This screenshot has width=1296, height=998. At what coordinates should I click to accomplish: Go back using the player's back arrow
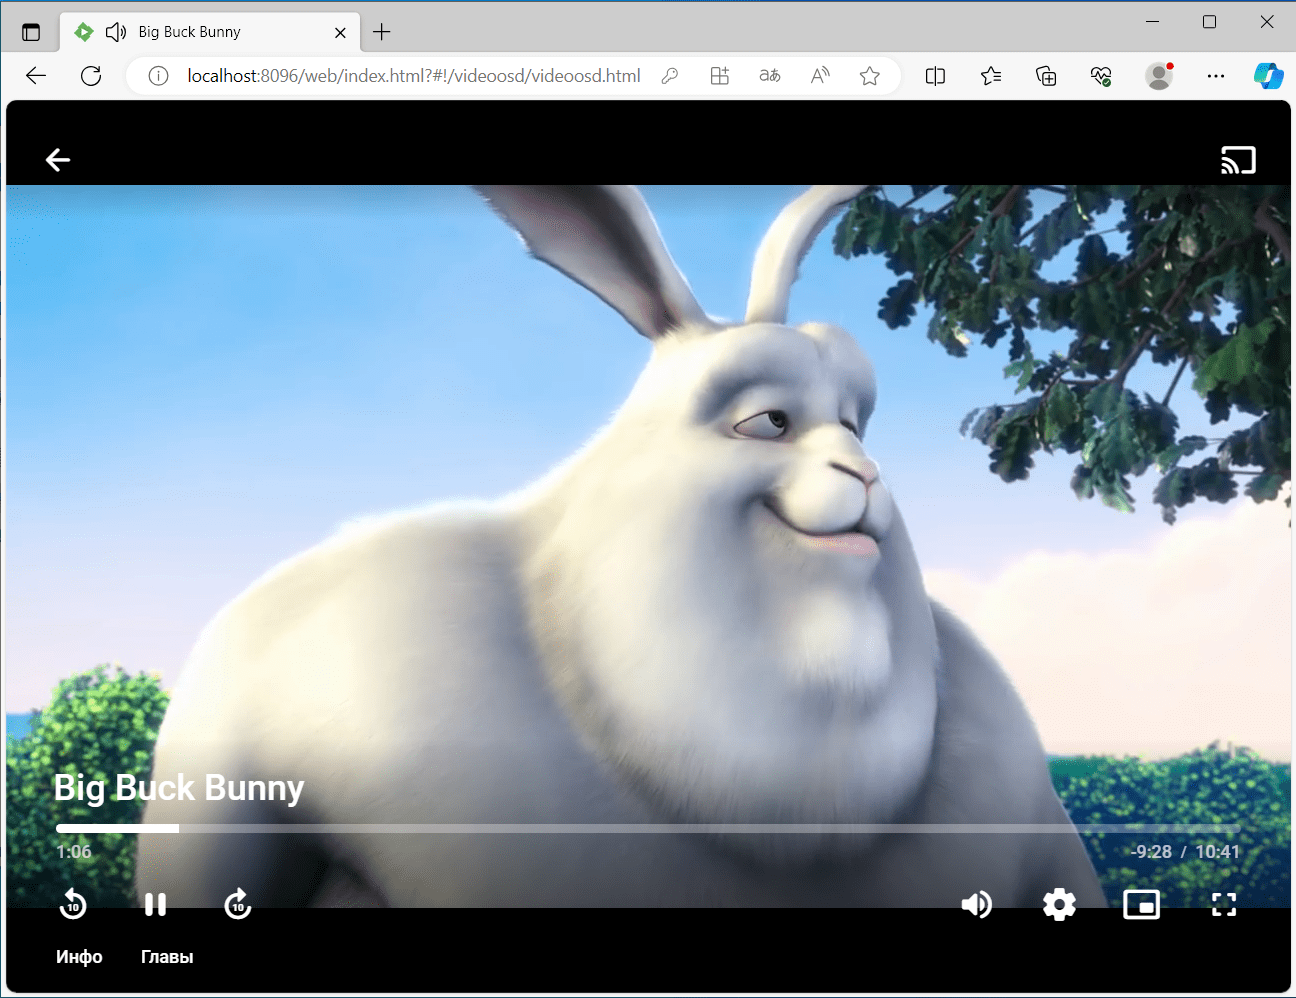(x=58, y=160)
